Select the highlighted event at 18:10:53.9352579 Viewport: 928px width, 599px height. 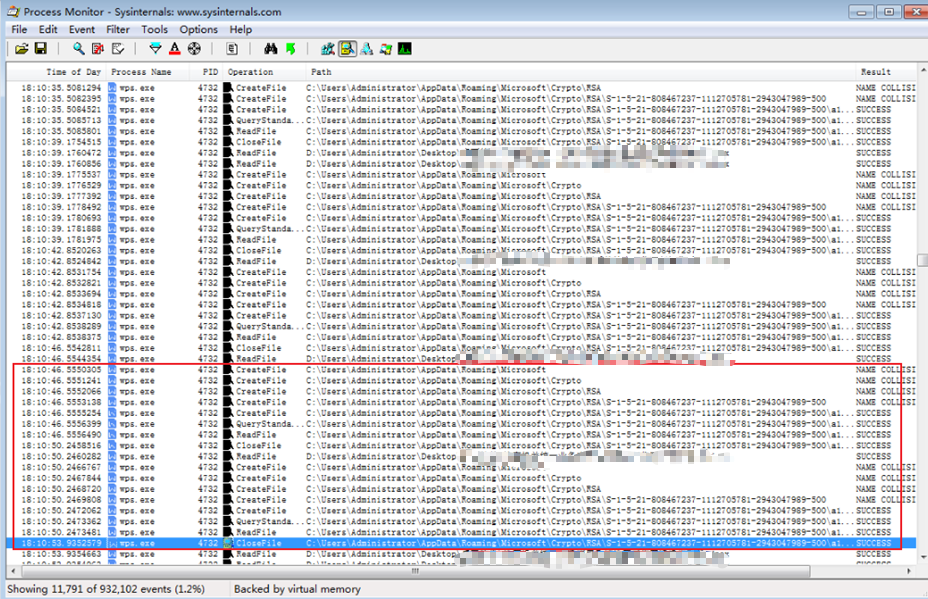click(462, 543)
